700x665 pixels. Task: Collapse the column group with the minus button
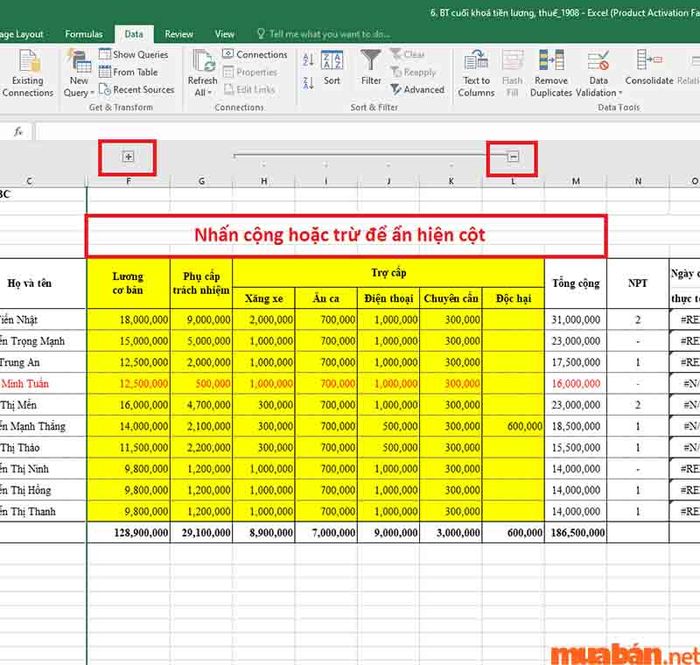click(513, 157)
